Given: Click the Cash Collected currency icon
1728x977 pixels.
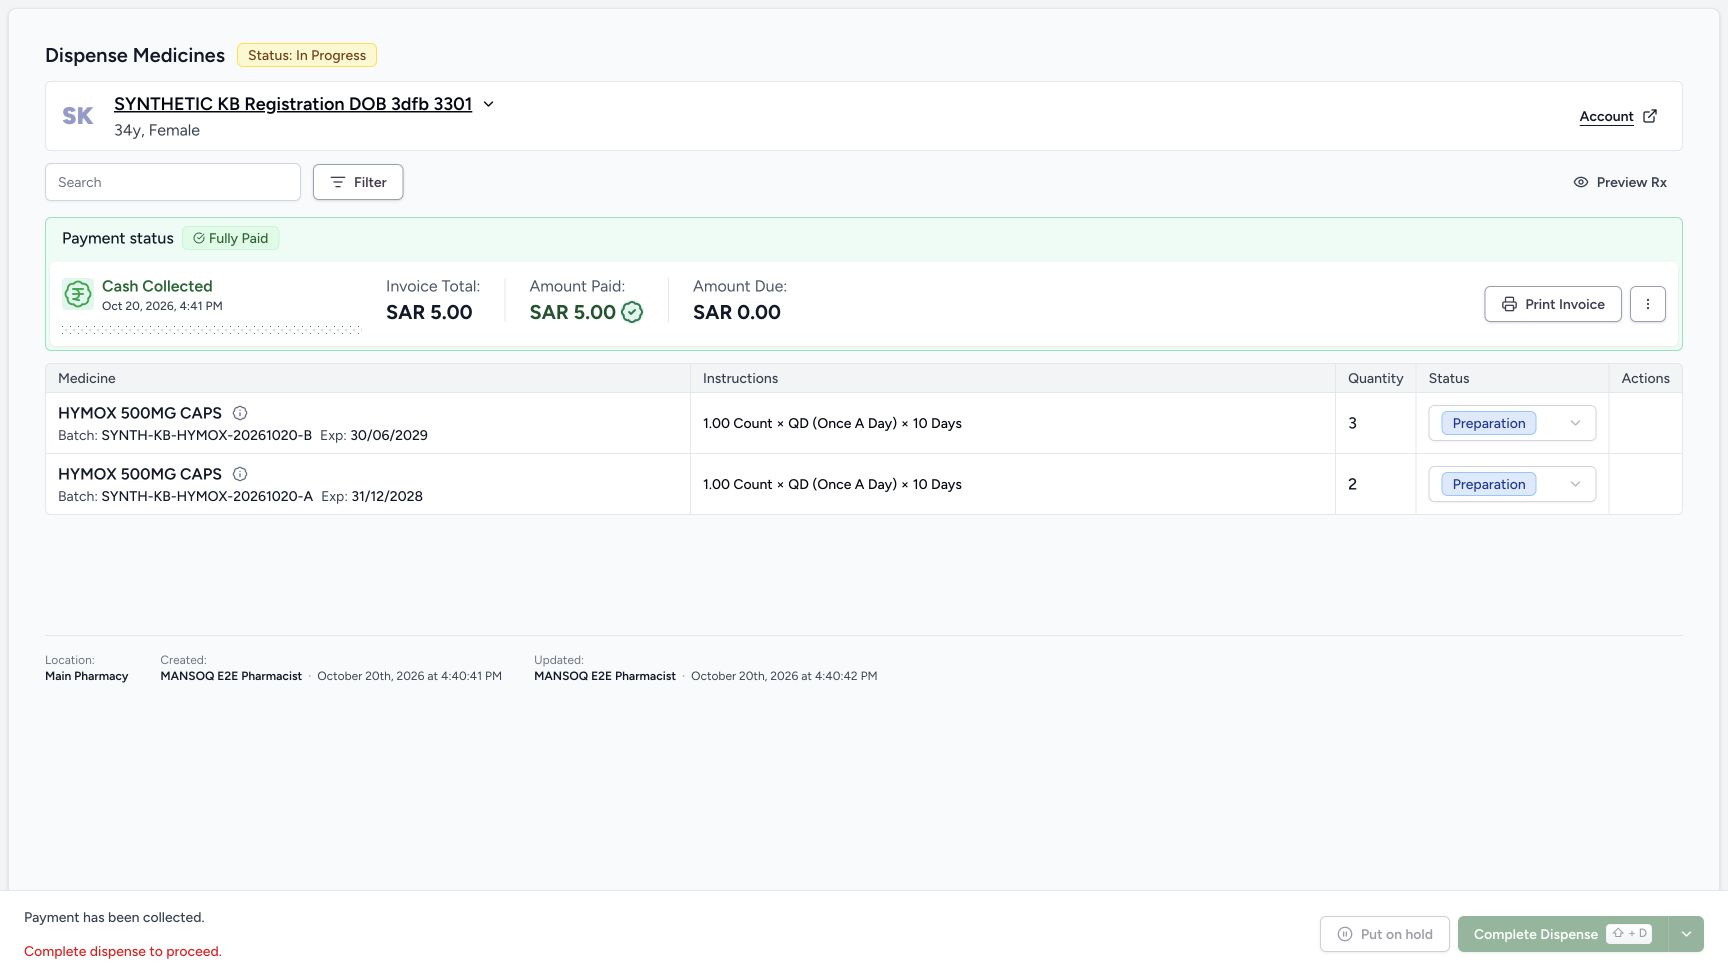Looking at the screenshot, I should (78, 294).
